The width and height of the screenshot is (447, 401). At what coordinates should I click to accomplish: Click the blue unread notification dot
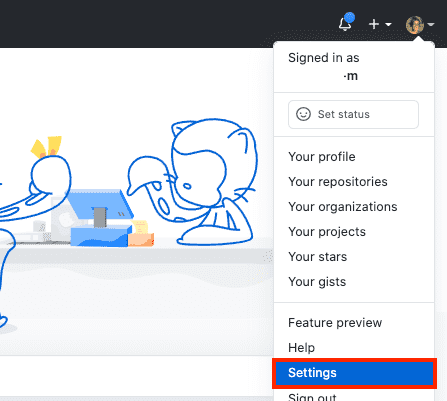pyautogui.click(x=349, y=17)
